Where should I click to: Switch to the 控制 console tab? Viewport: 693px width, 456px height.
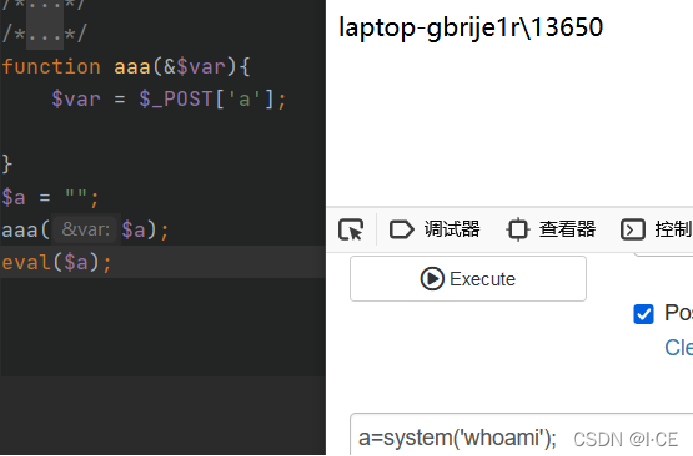657,230
